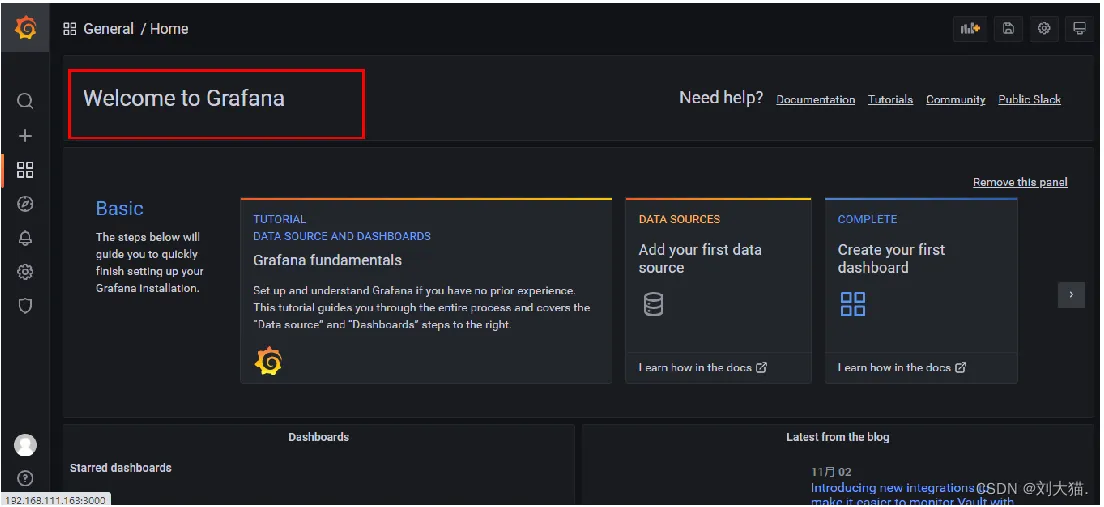
Task: Open the 'Create your first dashboard' card
Action: 921,291
